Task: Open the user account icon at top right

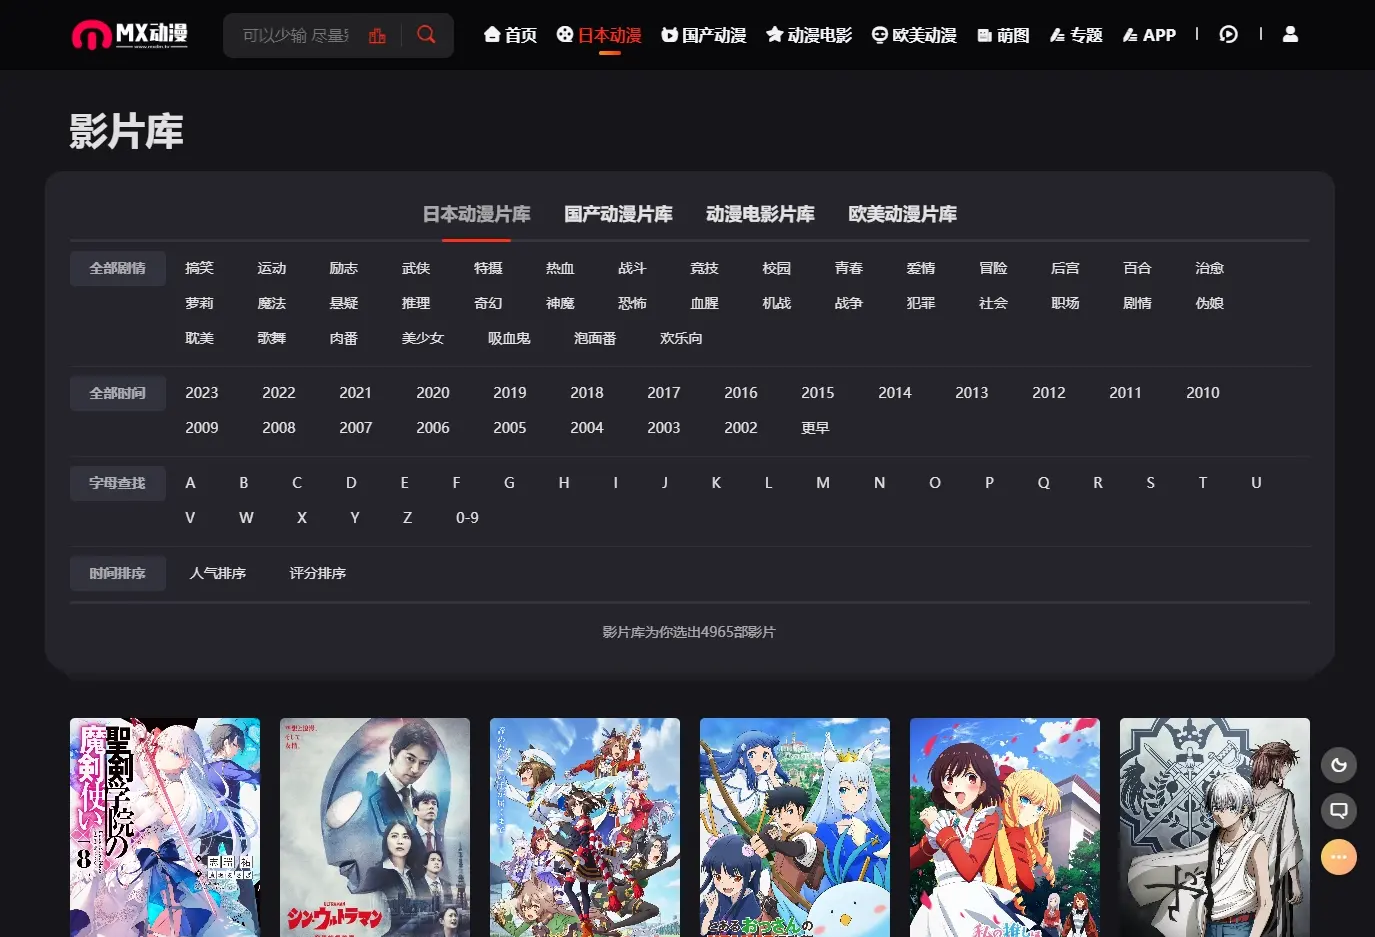Action: (1290, 34)
